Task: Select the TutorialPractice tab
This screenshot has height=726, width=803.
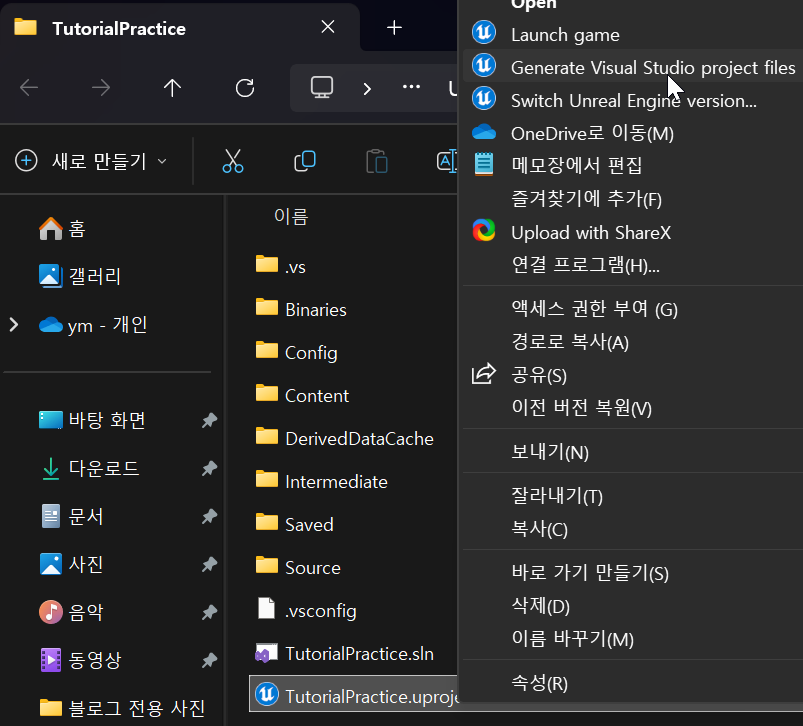Action: (179, 28)
